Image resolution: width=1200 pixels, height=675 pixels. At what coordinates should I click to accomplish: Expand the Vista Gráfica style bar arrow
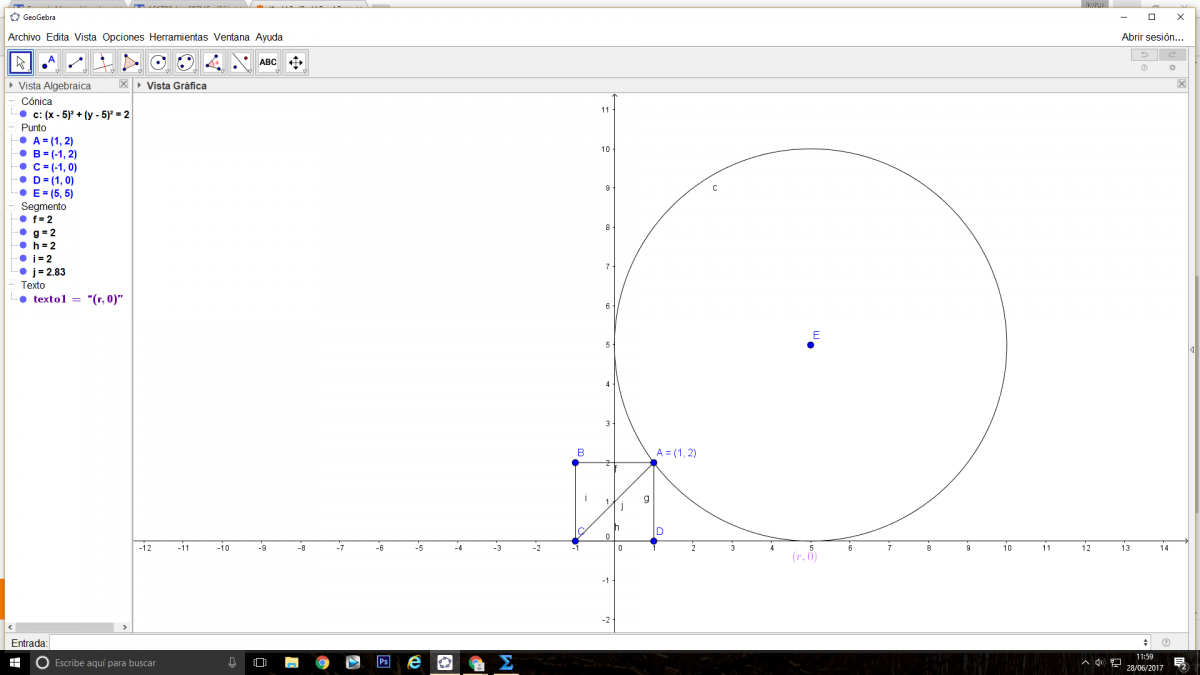coord(139,86)
